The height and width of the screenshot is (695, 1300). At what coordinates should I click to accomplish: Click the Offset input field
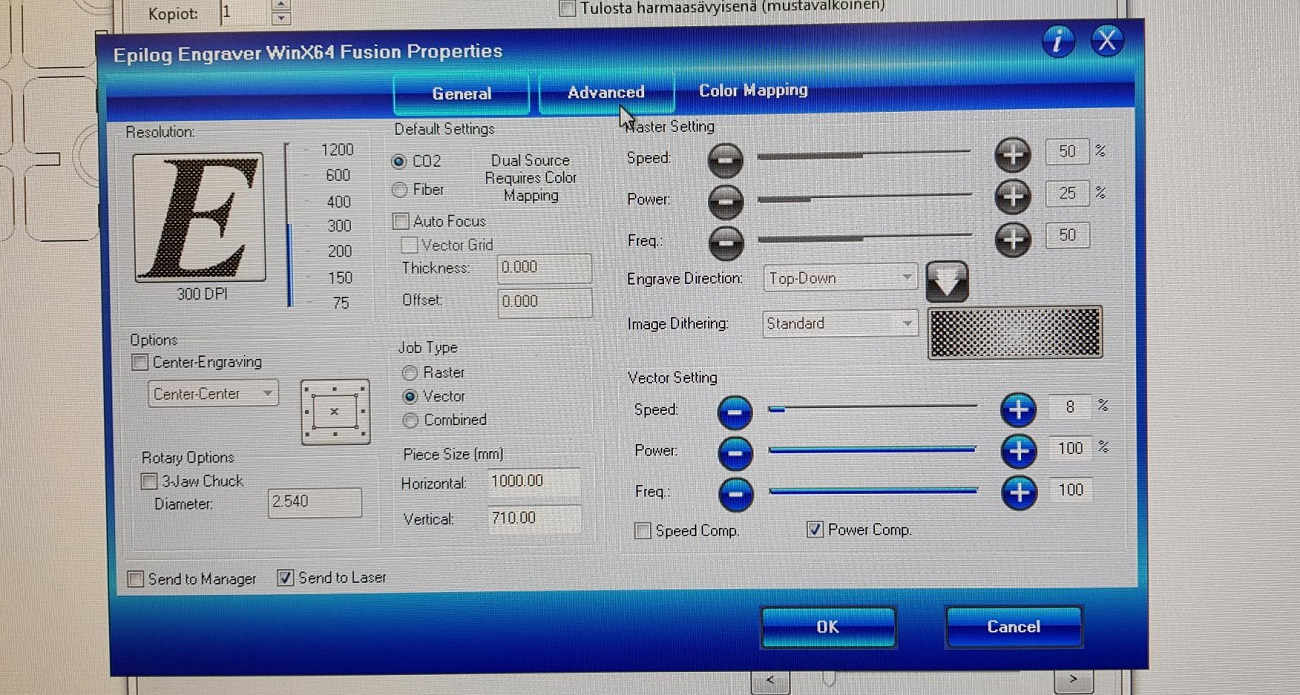[x=544, y=301]
